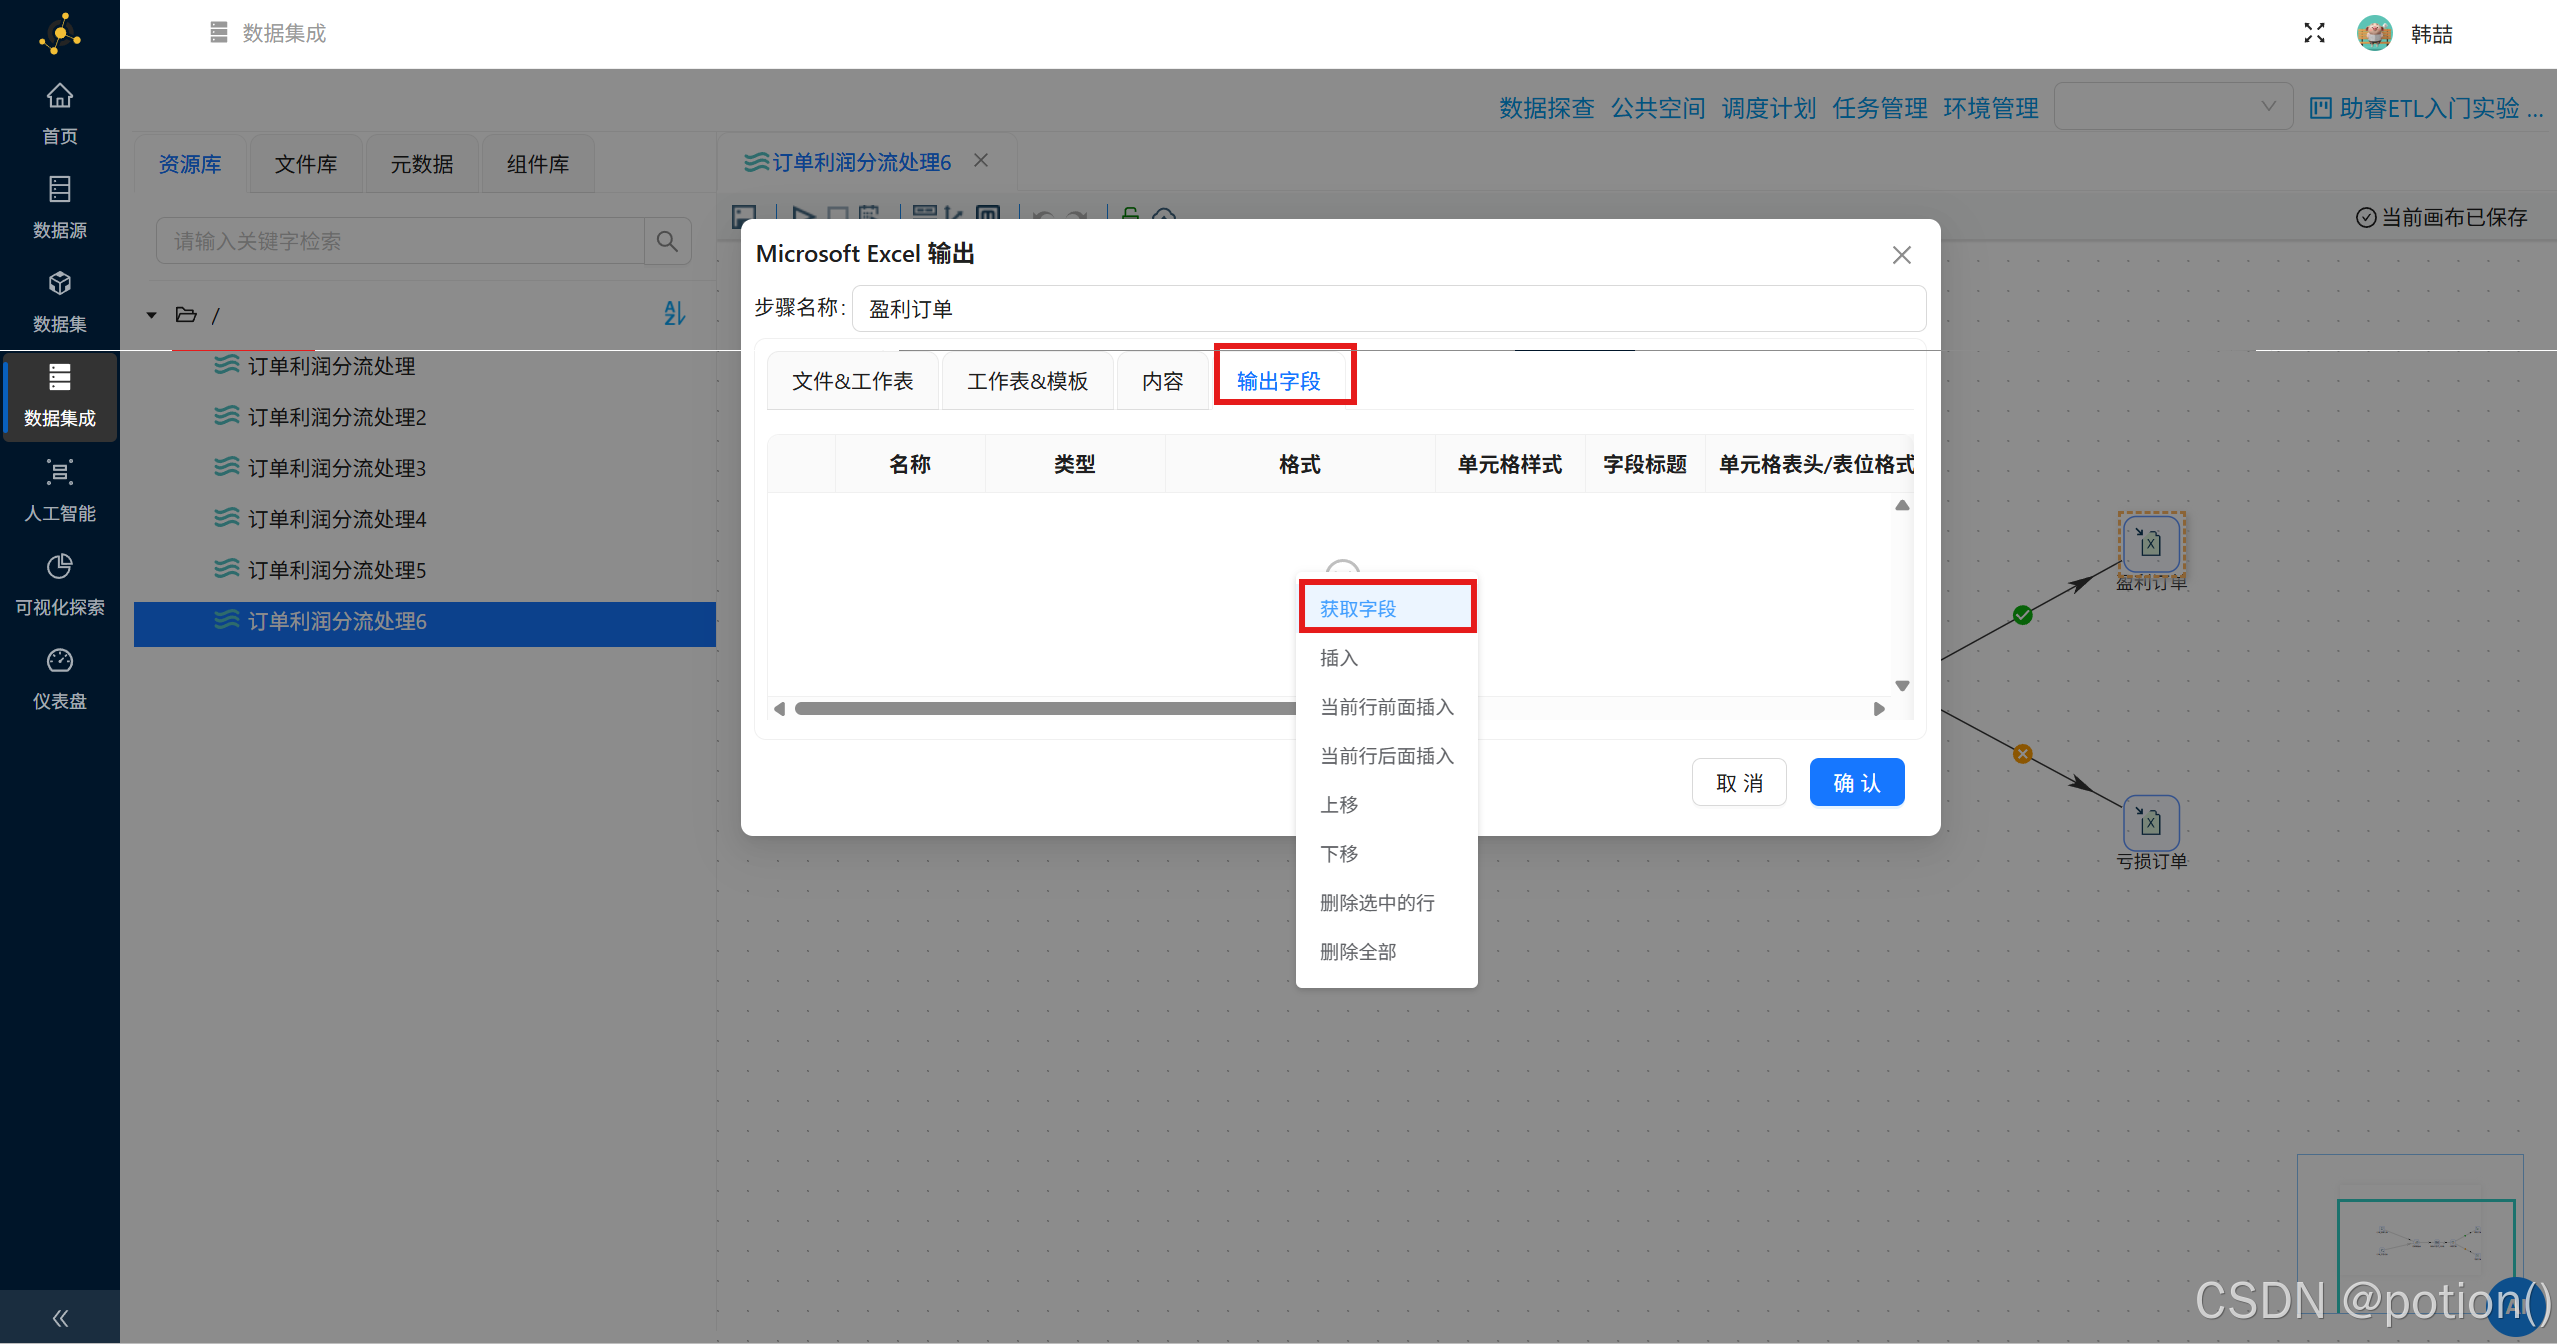Choose 删除全部 in the context menu
The height and width of the screenshot is (1344, 2557).
1358,952
